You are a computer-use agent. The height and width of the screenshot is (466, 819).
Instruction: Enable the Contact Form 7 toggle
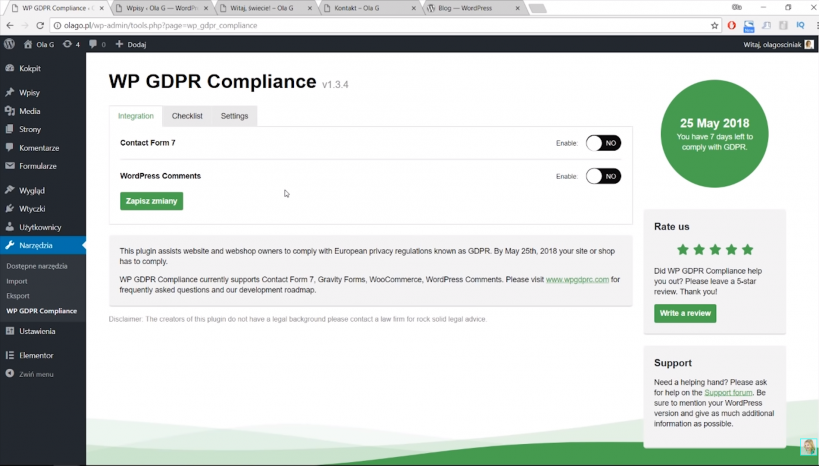603,143
